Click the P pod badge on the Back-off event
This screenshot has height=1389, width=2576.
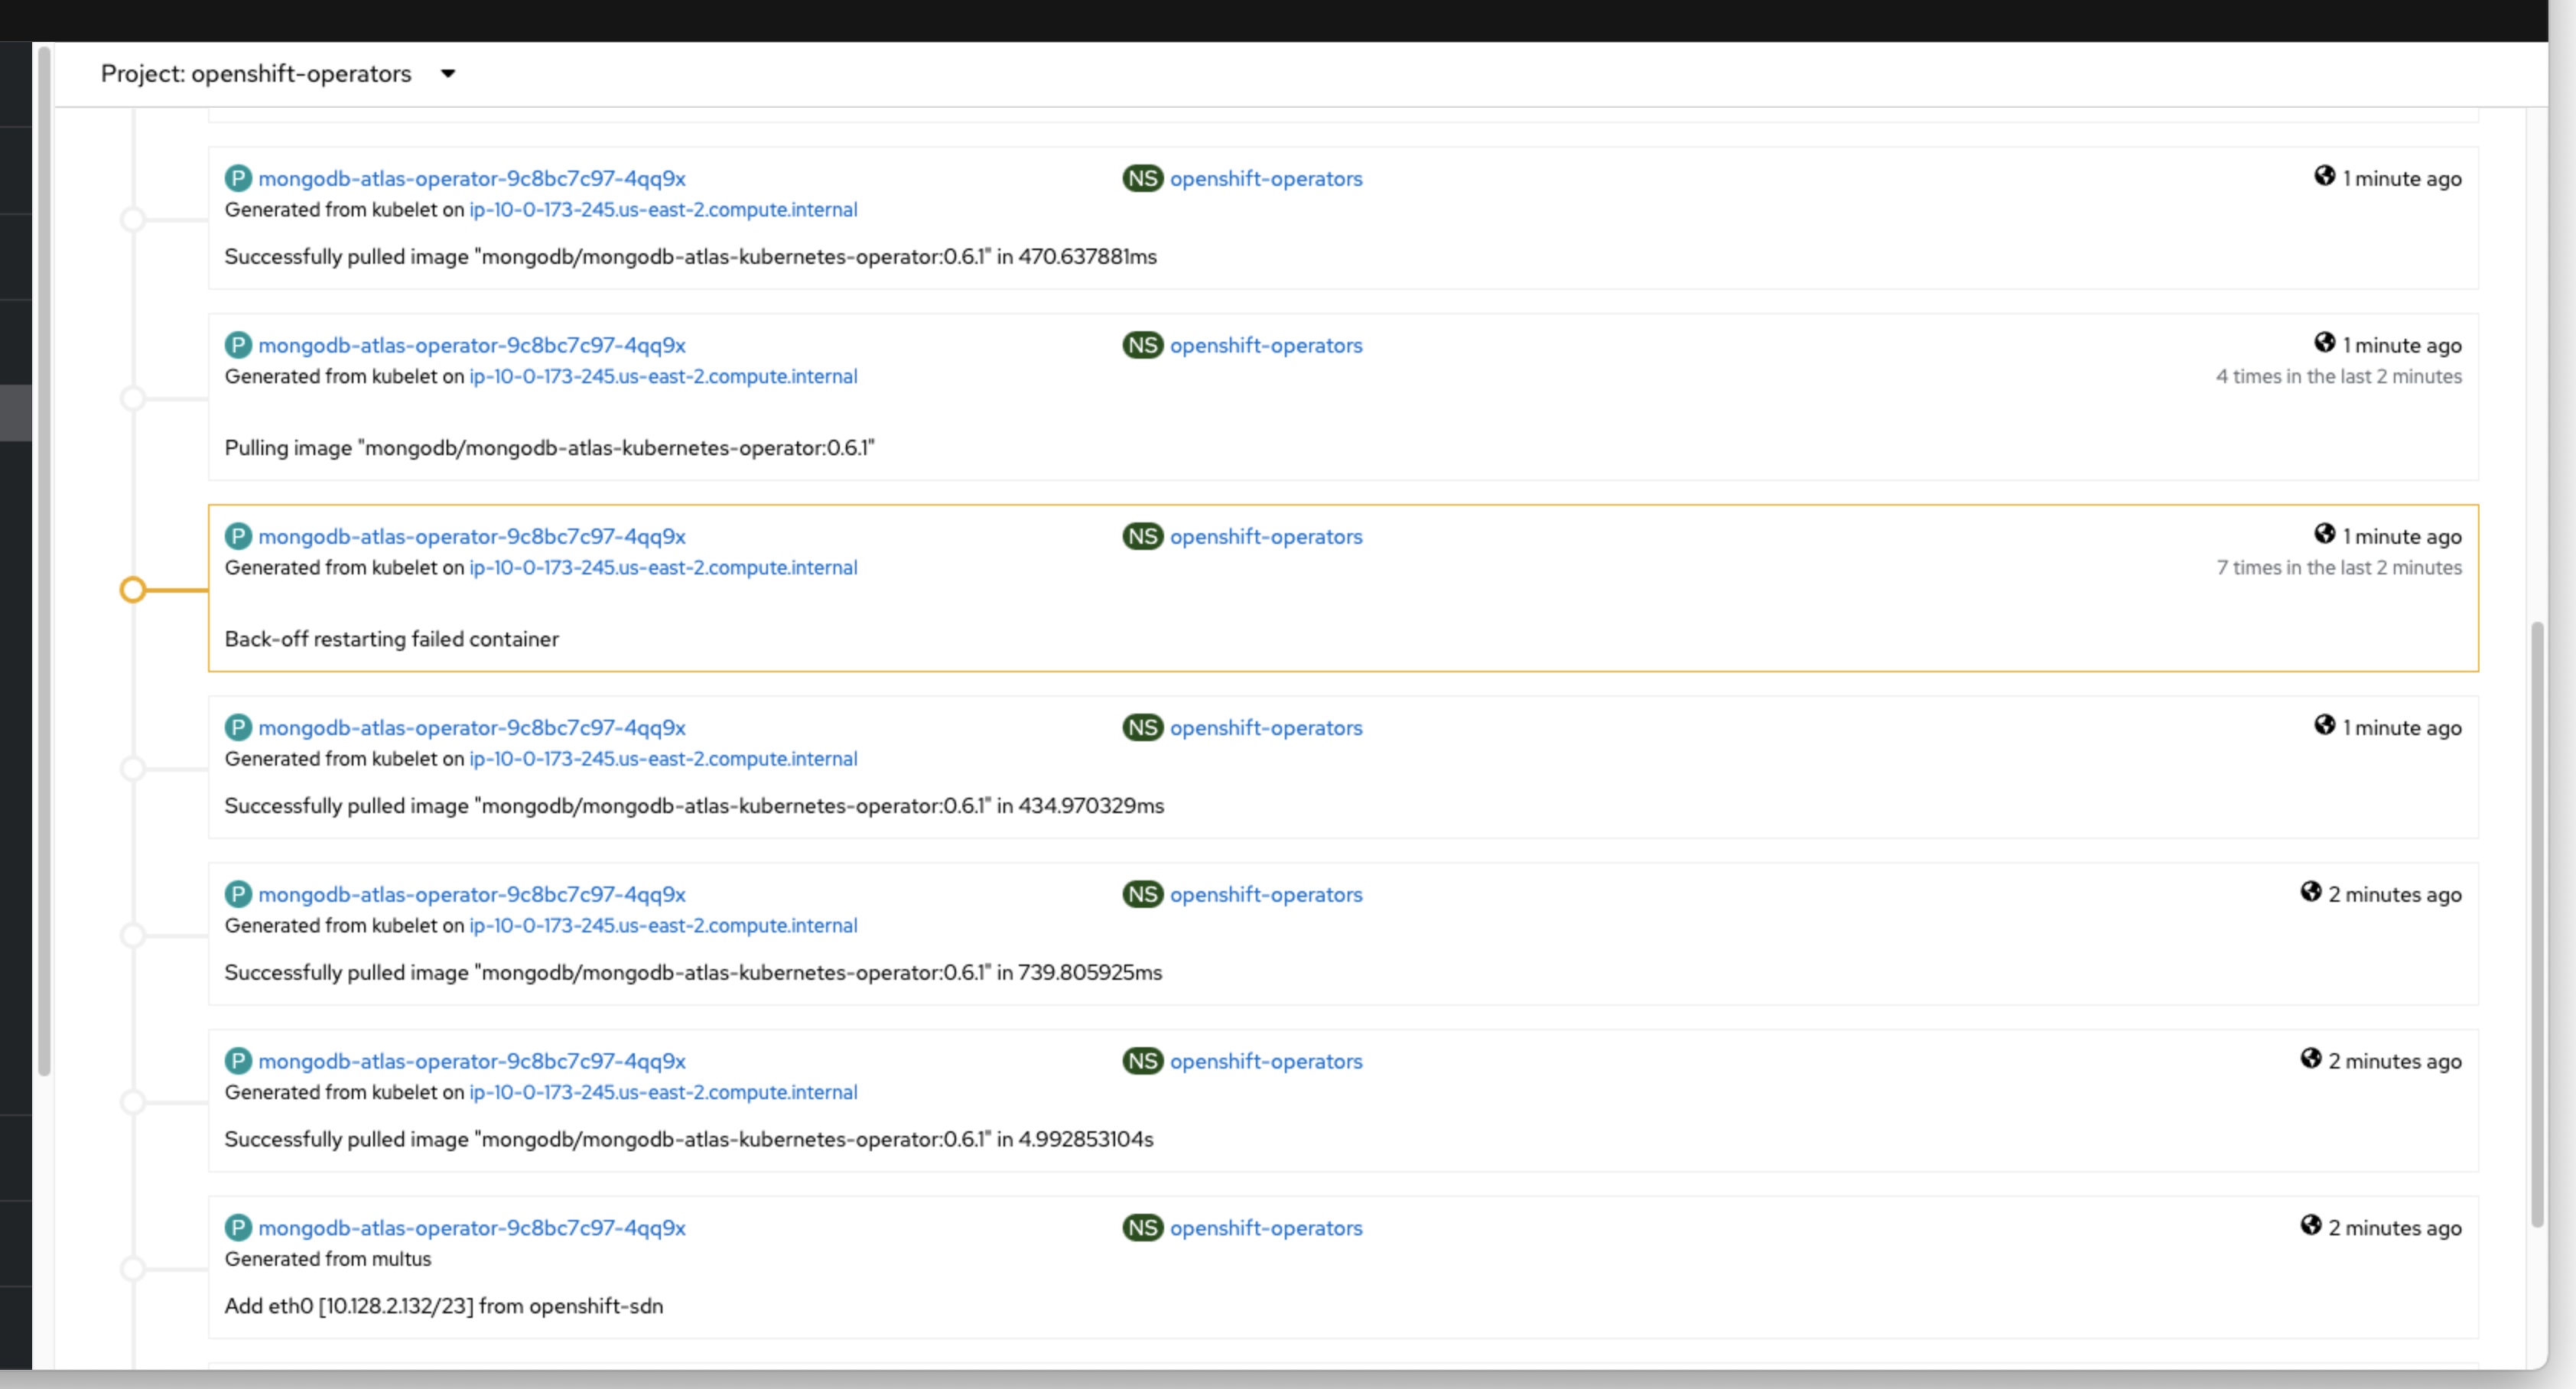tap(238, 536)
